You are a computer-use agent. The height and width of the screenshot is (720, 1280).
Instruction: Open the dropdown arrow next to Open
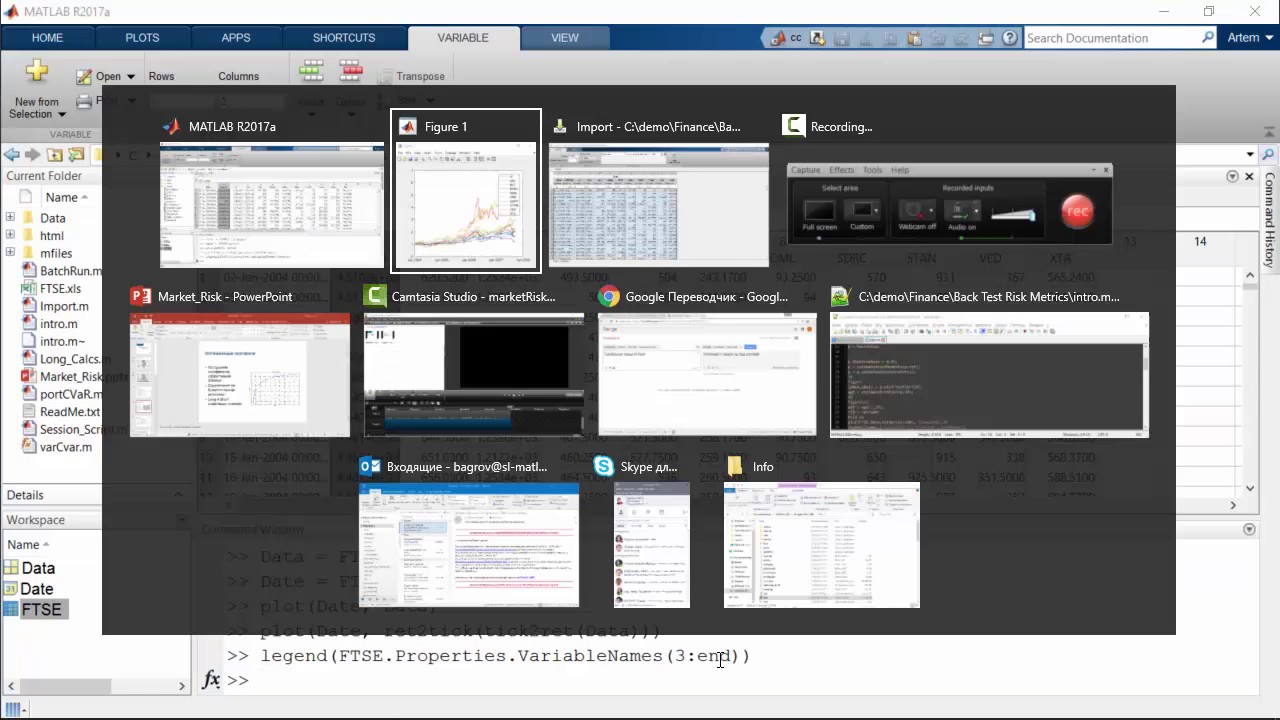coord(130,76)
